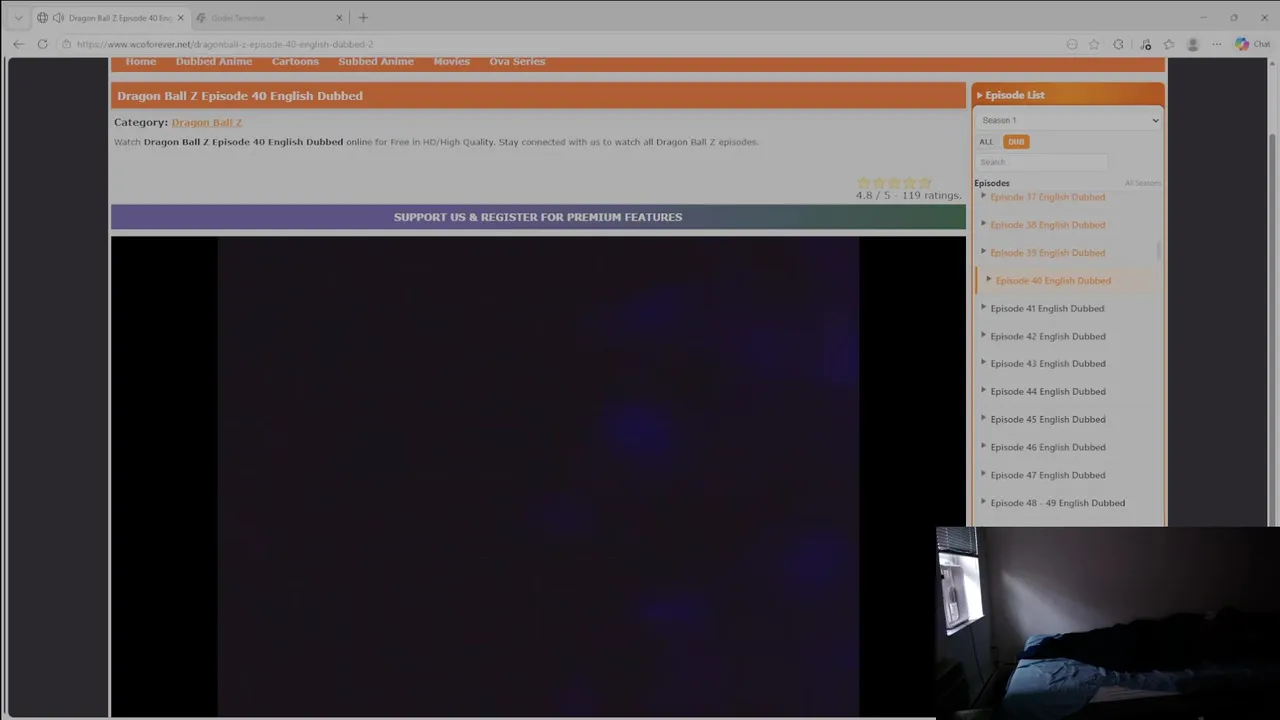Click the arrow beside Episode 45
1280x720 pixels.
983,418
